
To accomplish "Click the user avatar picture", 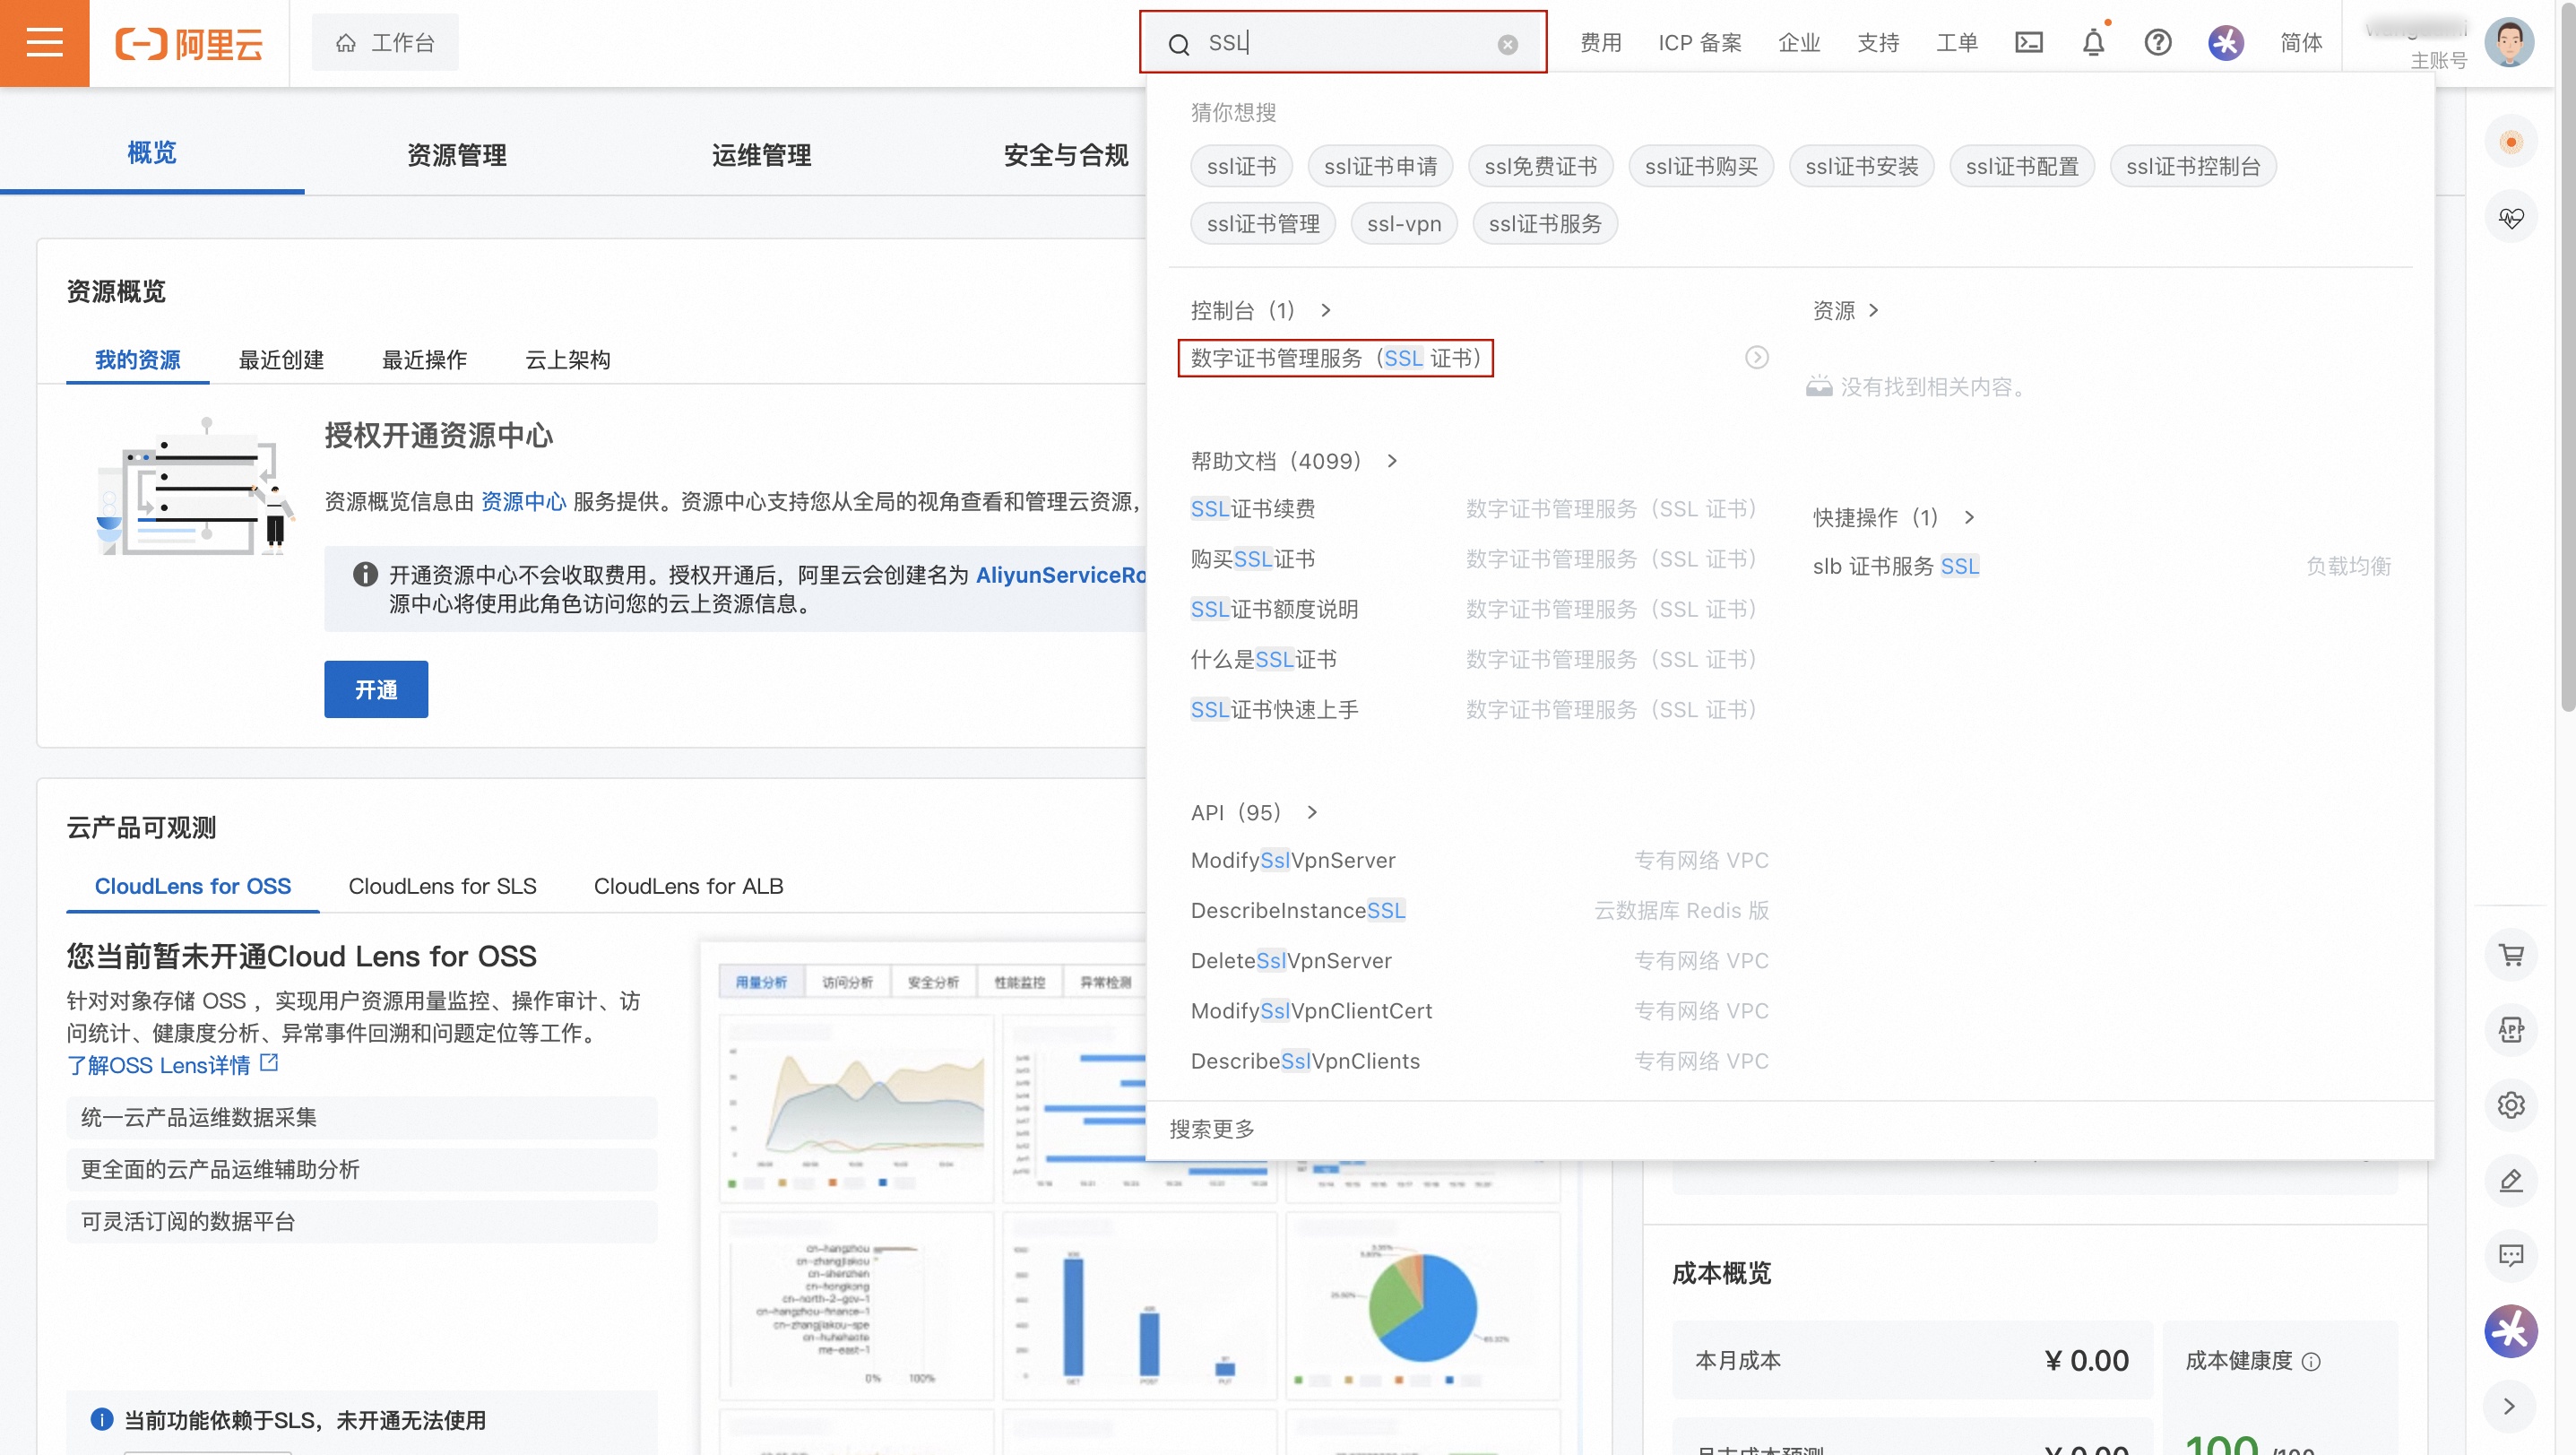I will [x=2509, y=42].
